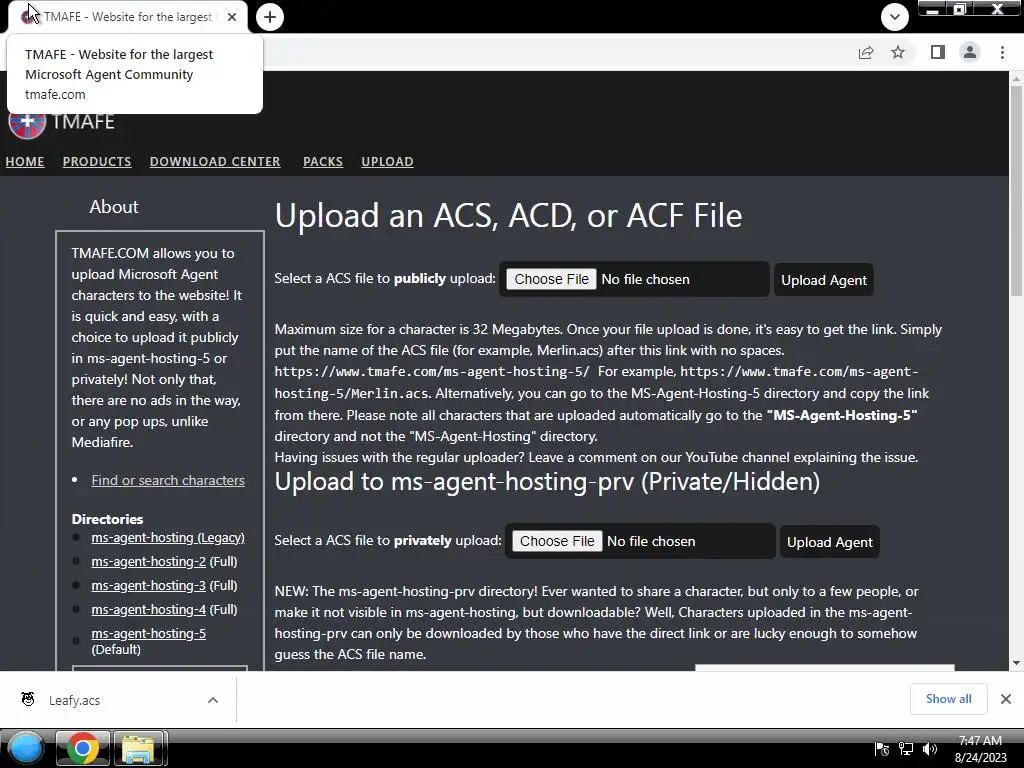Image resolution: width=1024 pixels, height=768 pixels.
Task: Click the scrollbar down arrow
Action: tap(1016, 663)
